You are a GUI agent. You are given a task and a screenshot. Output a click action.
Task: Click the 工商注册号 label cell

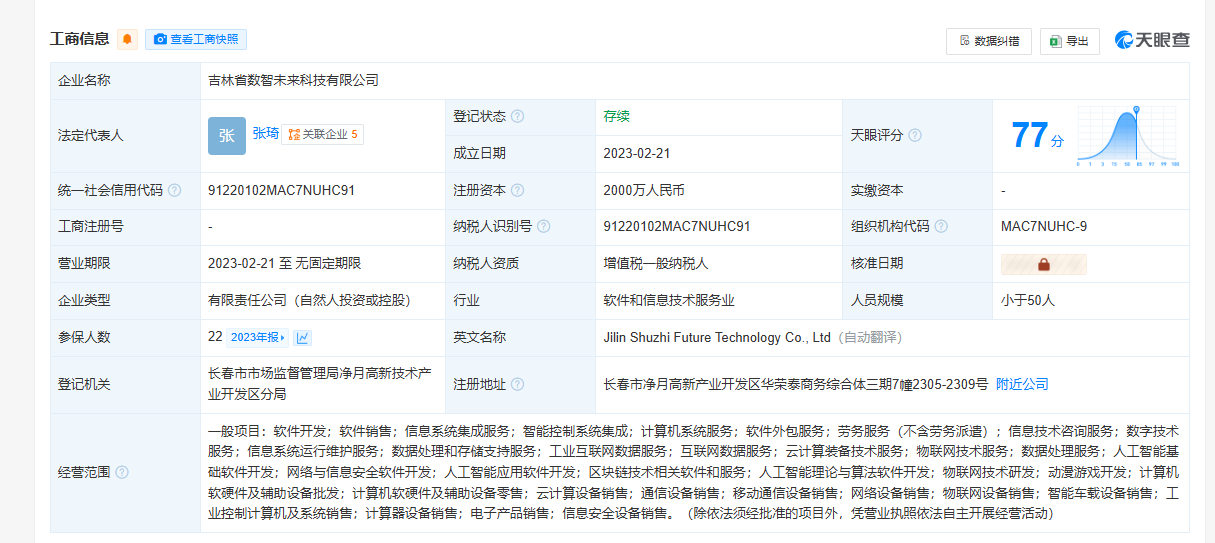coord(125,227)
